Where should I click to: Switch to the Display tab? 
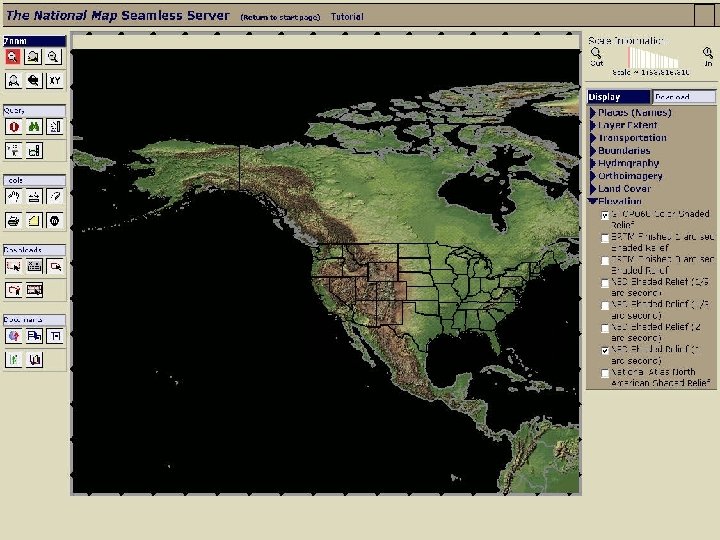coord(619,97)
